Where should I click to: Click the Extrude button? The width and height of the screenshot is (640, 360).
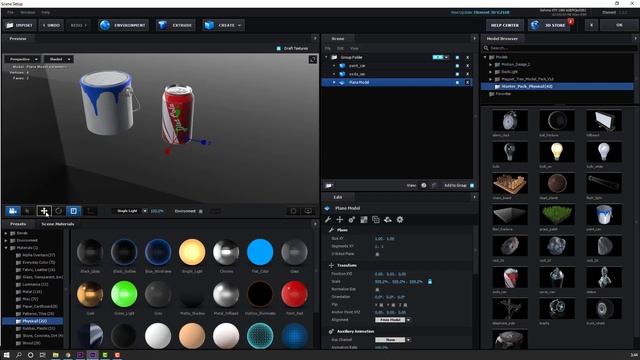[x=176, y=25]
